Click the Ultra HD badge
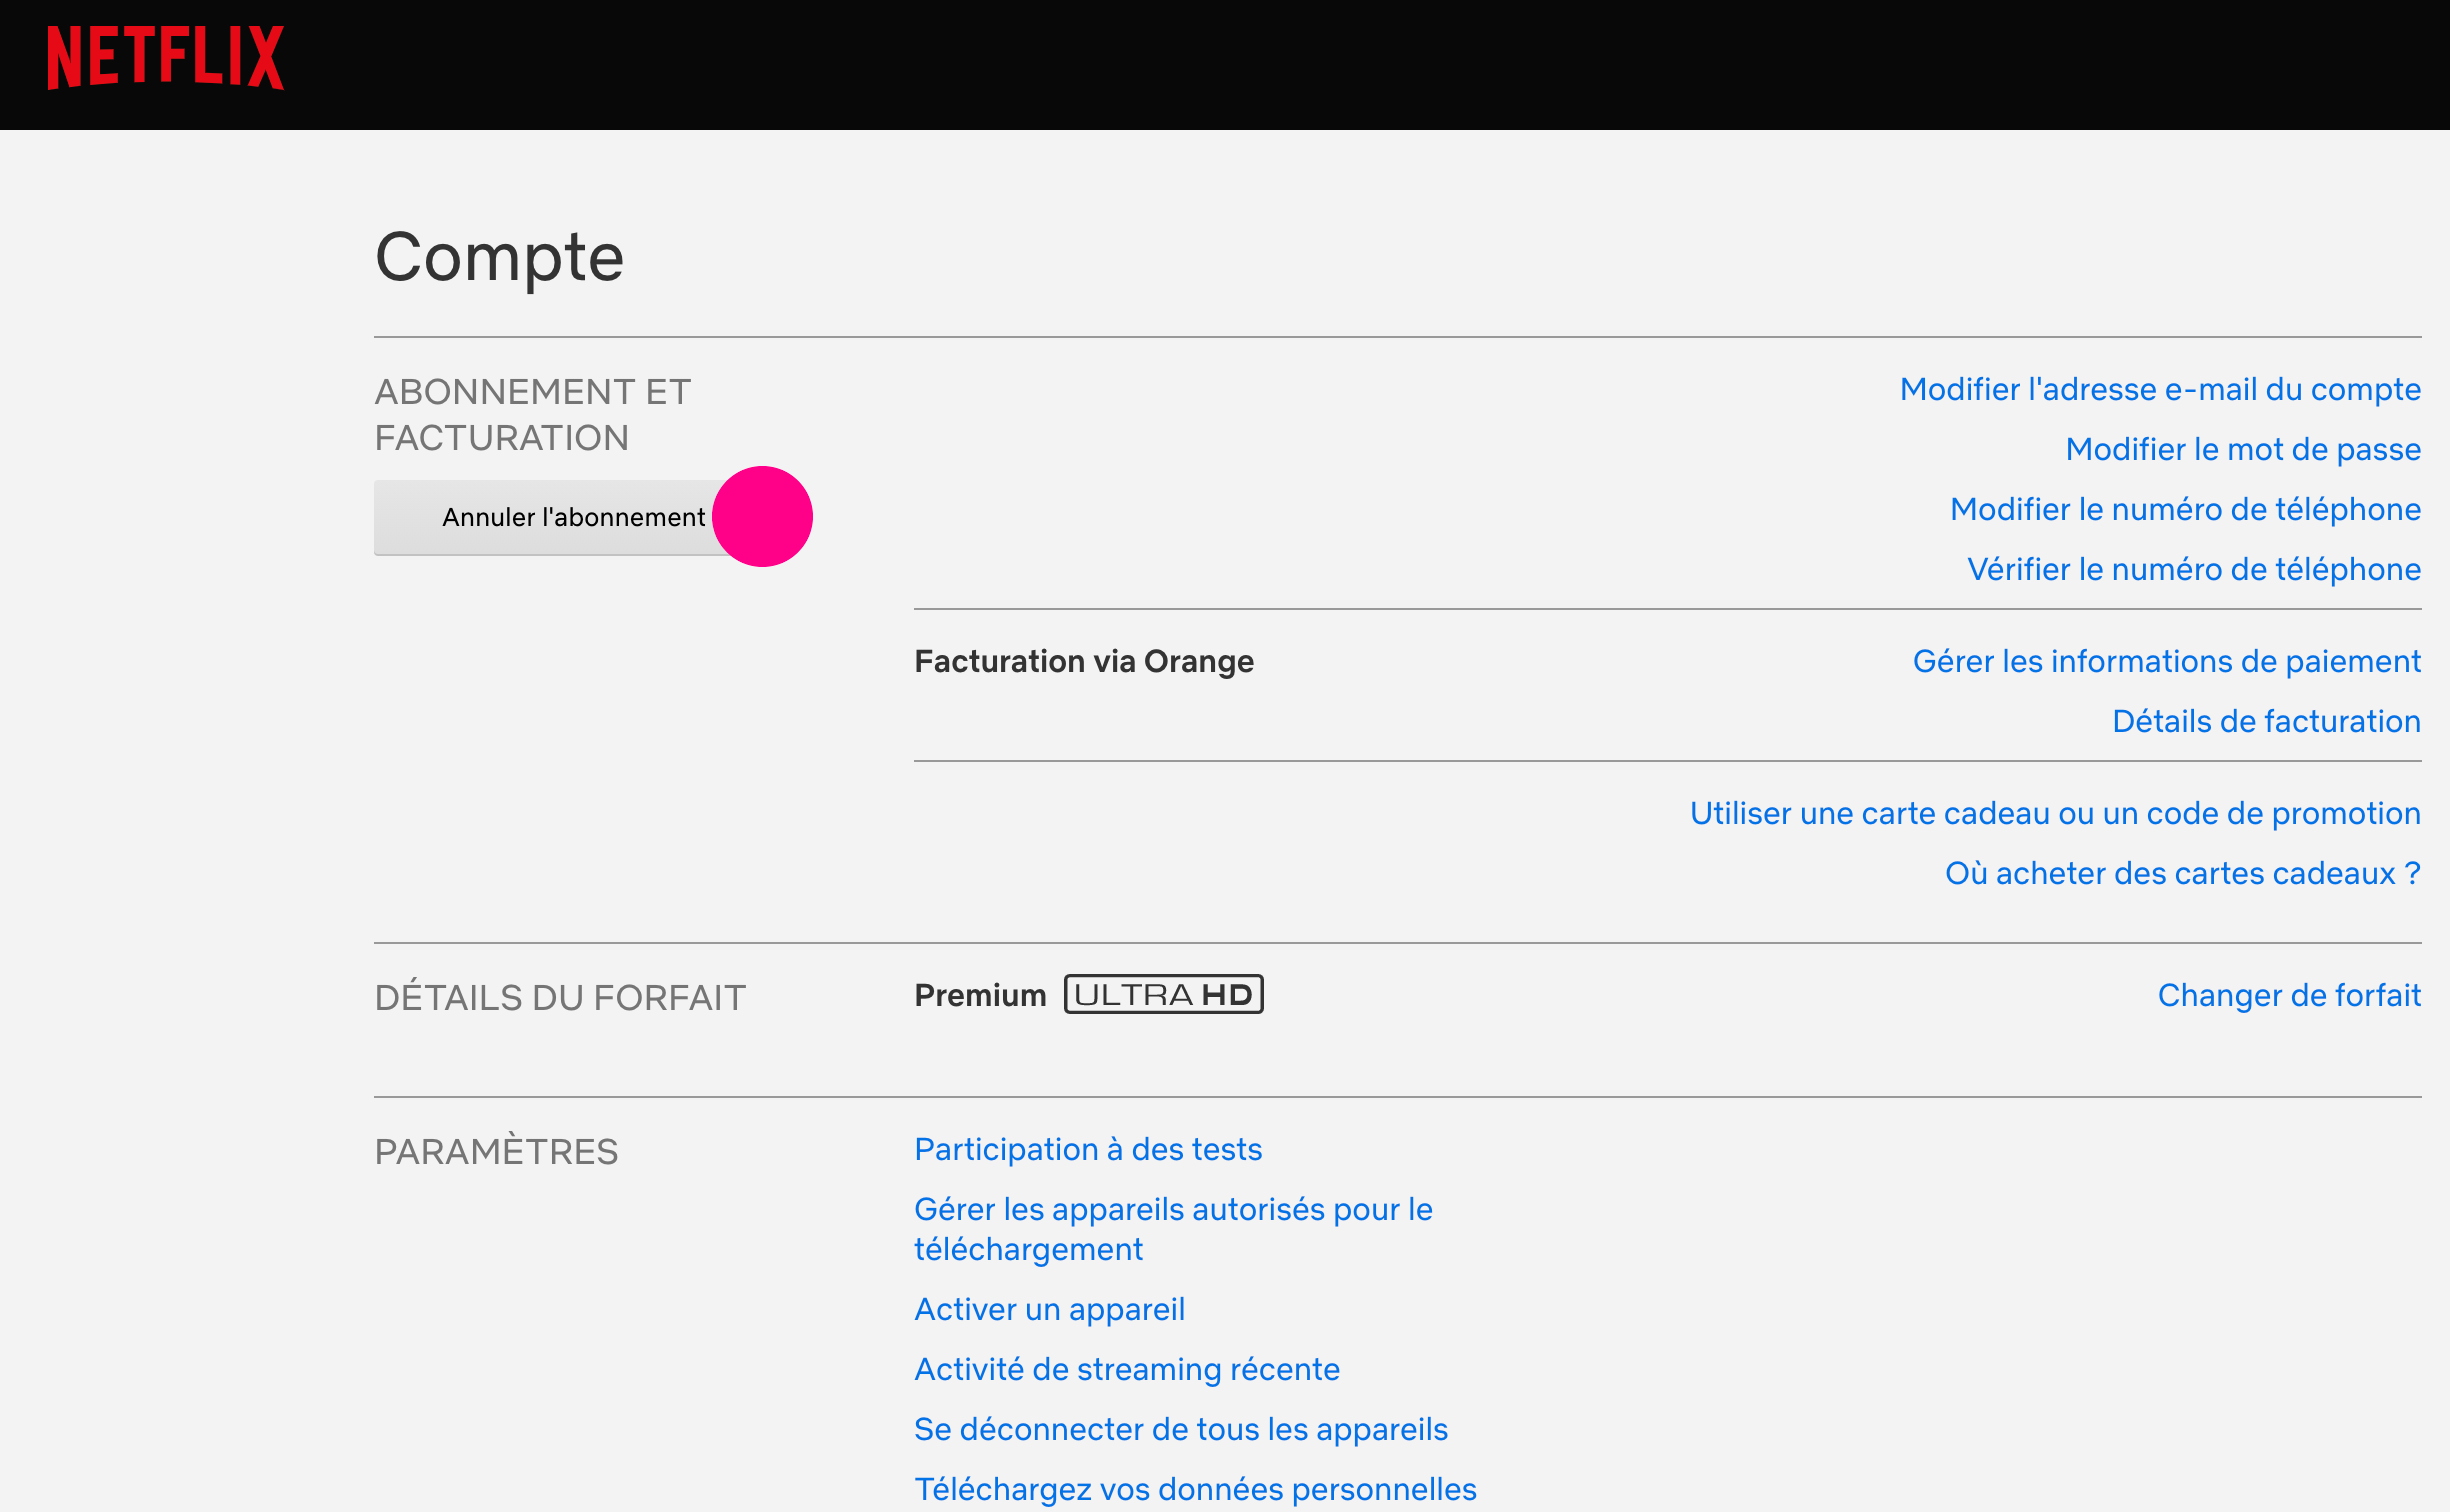Screen dimensions: 2450x1512 pyautogui.click(x=1163, y=995)
